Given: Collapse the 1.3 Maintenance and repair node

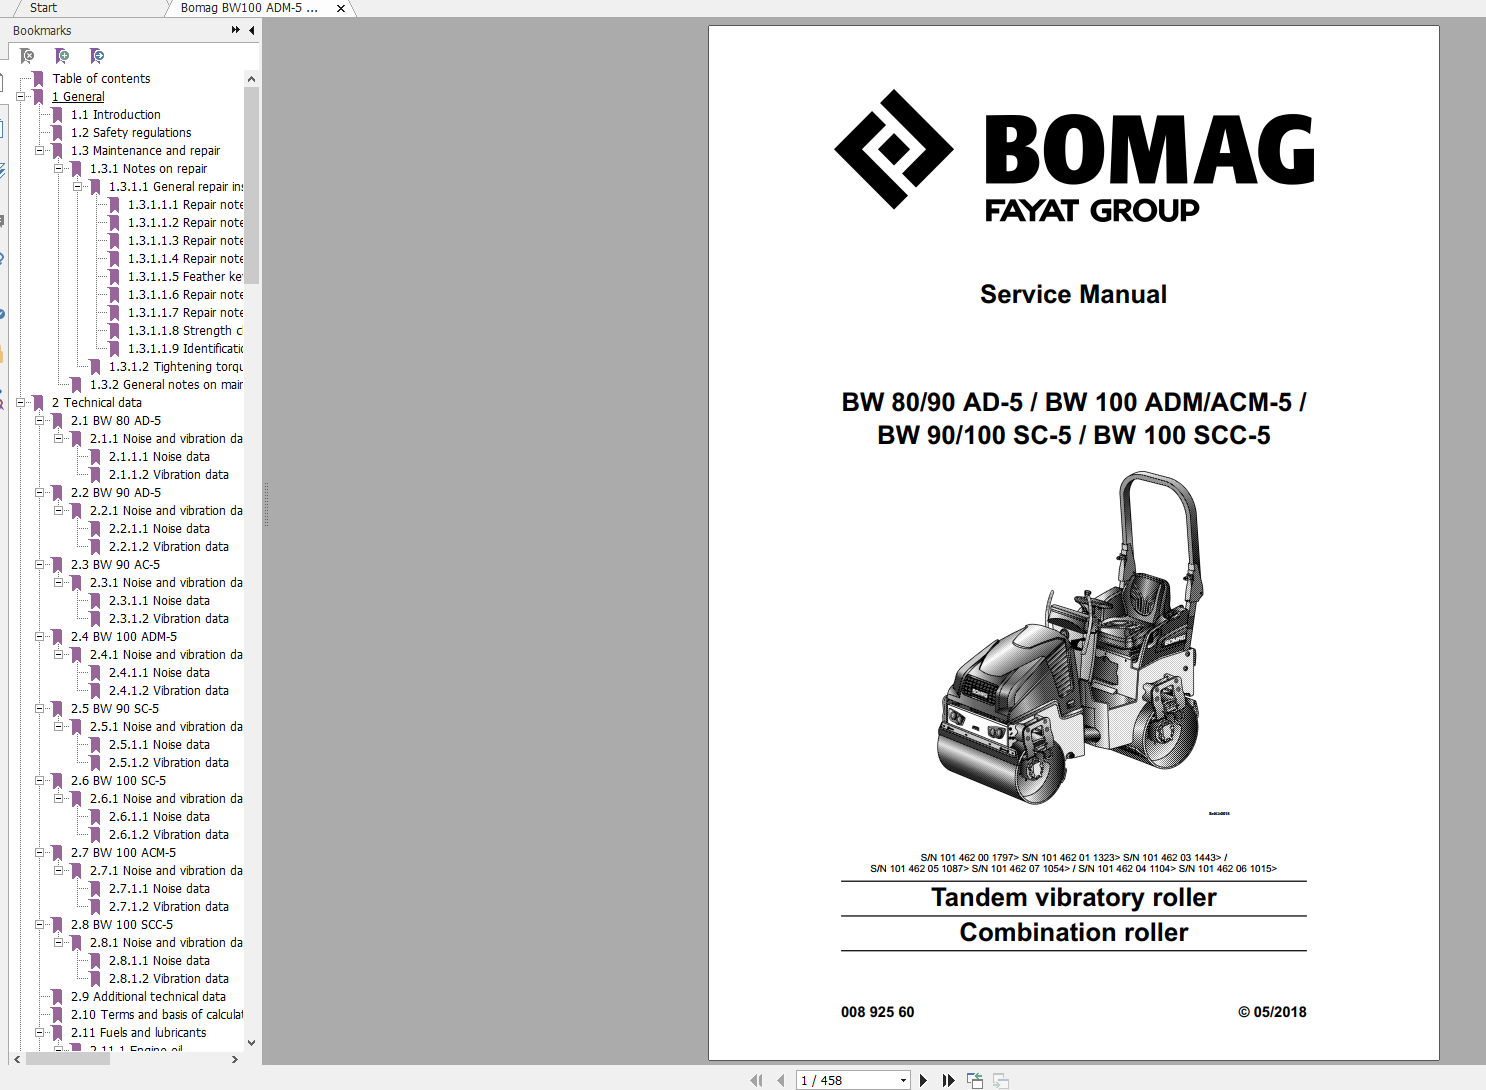Looking at the screenshot, I should (40, 151).
